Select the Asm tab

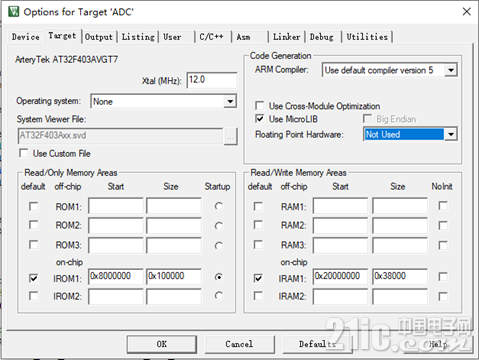click(243, 37)
